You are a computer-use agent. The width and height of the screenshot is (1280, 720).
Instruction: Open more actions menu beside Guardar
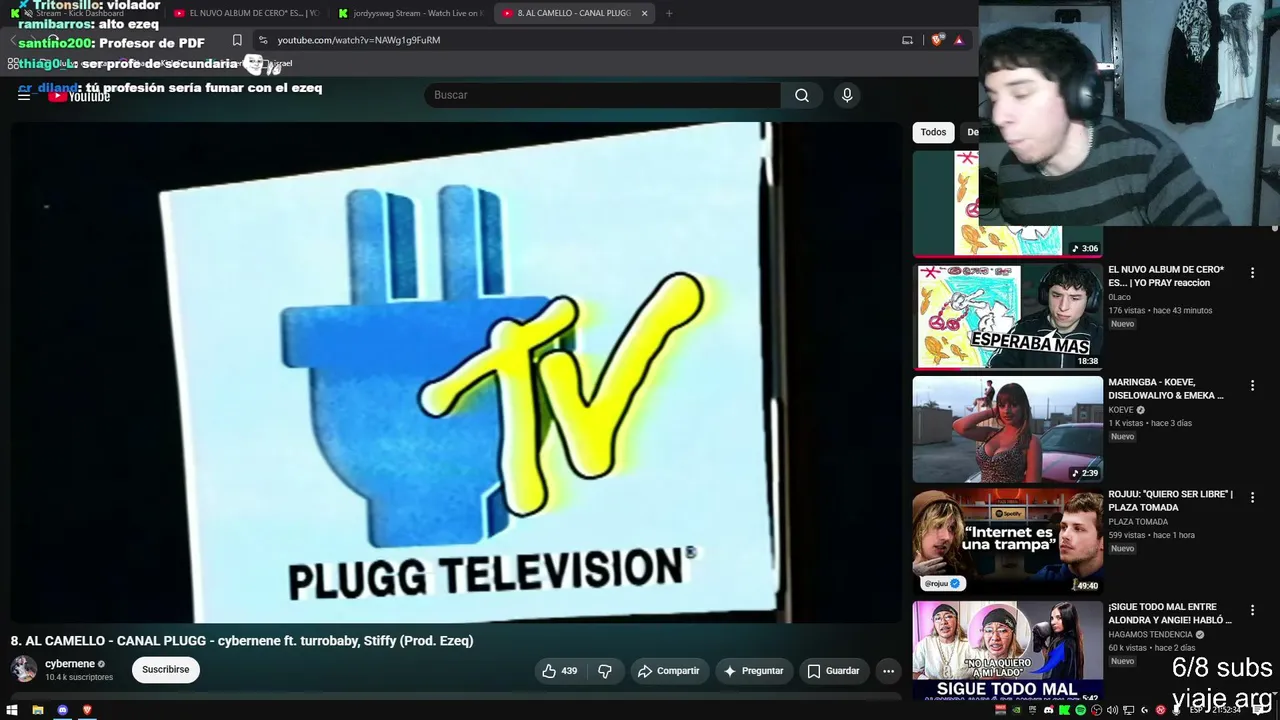tap(888, 671)
